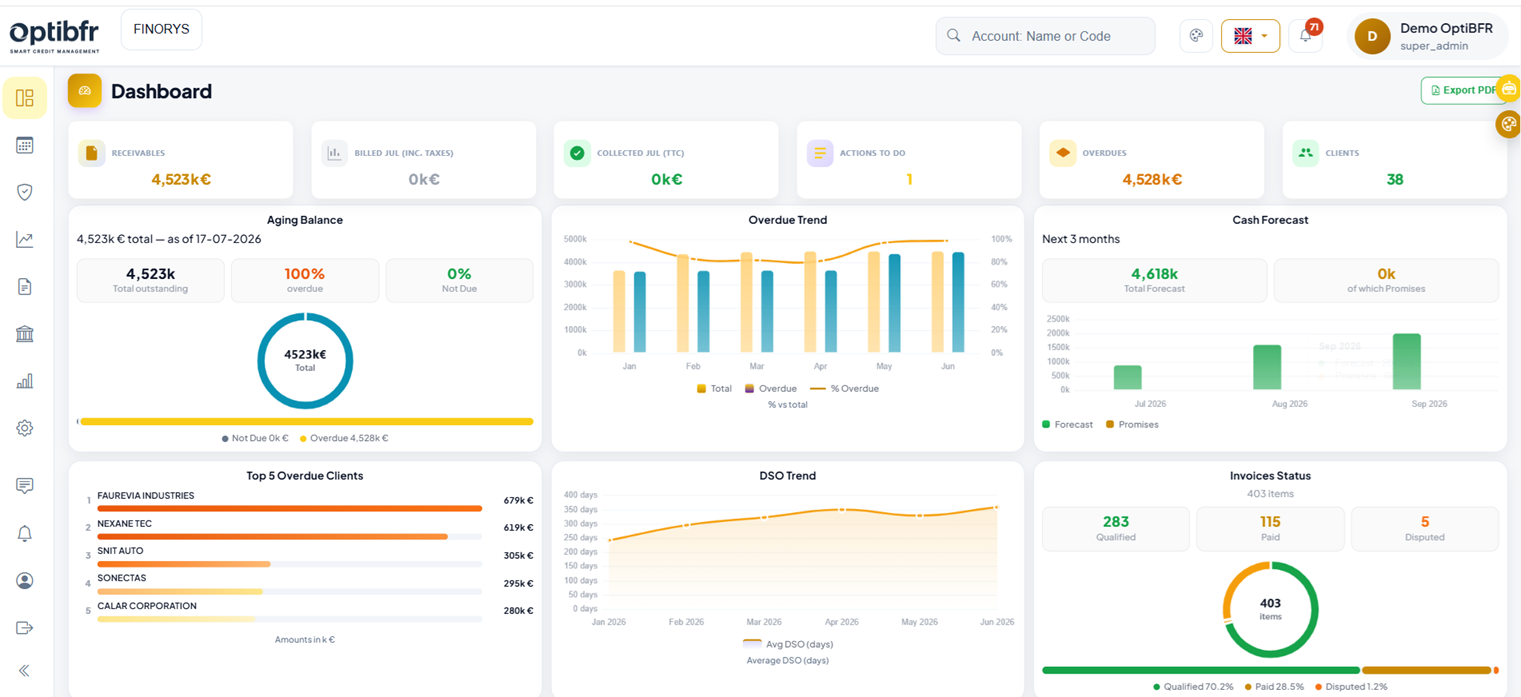Image resolution: width=1521 pixels, height=697 pixels.
Task: Select the bank building sidebar icon
Action: coord(25,334)
